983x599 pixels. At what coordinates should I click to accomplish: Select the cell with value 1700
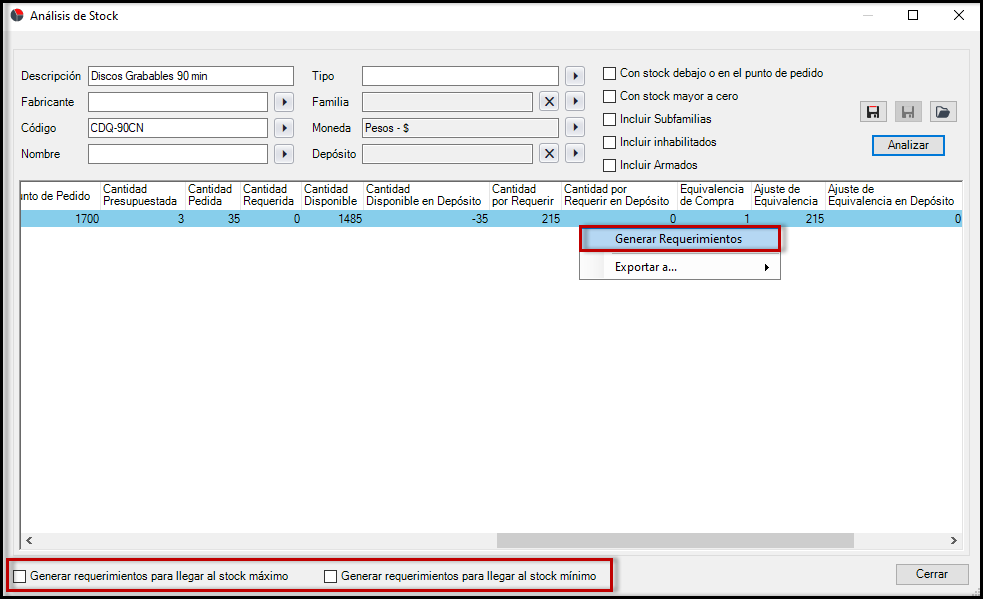(61, 219)
